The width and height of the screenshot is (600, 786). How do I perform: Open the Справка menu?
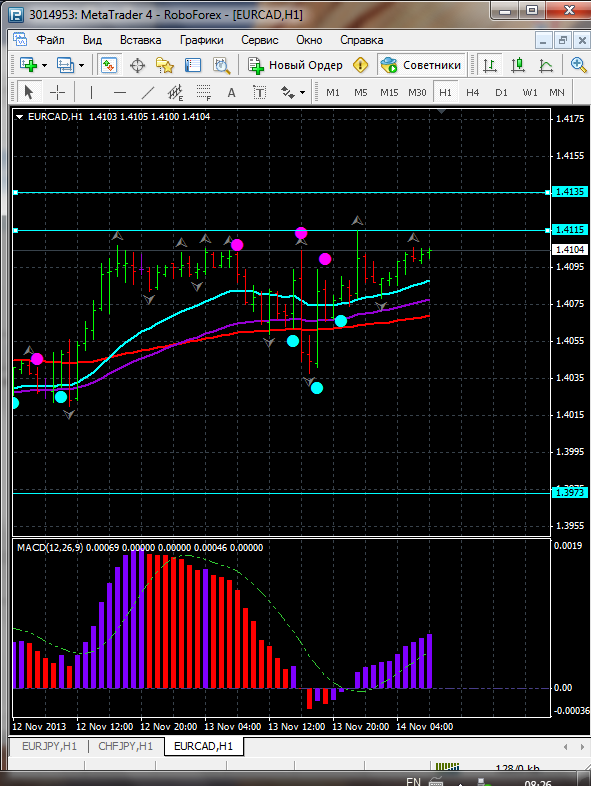[361, 40]
